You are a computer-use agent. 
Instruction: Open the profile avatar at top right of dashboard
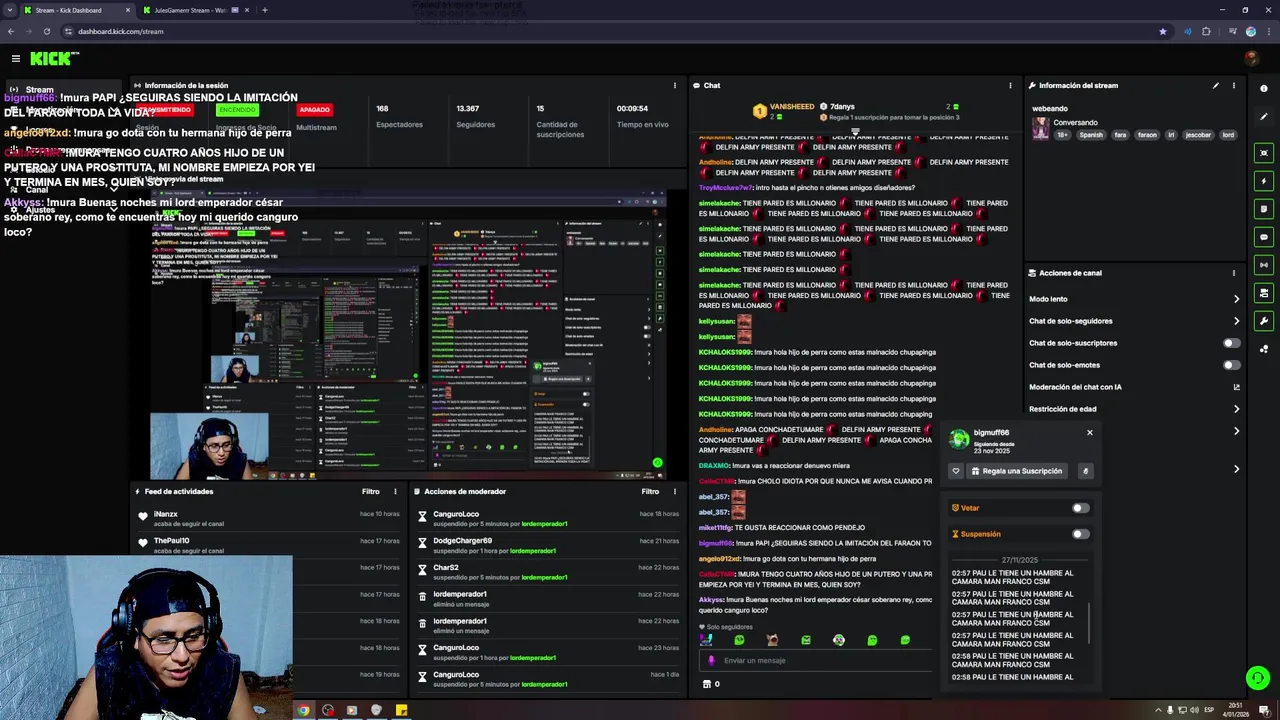(x=1251, y=59)
